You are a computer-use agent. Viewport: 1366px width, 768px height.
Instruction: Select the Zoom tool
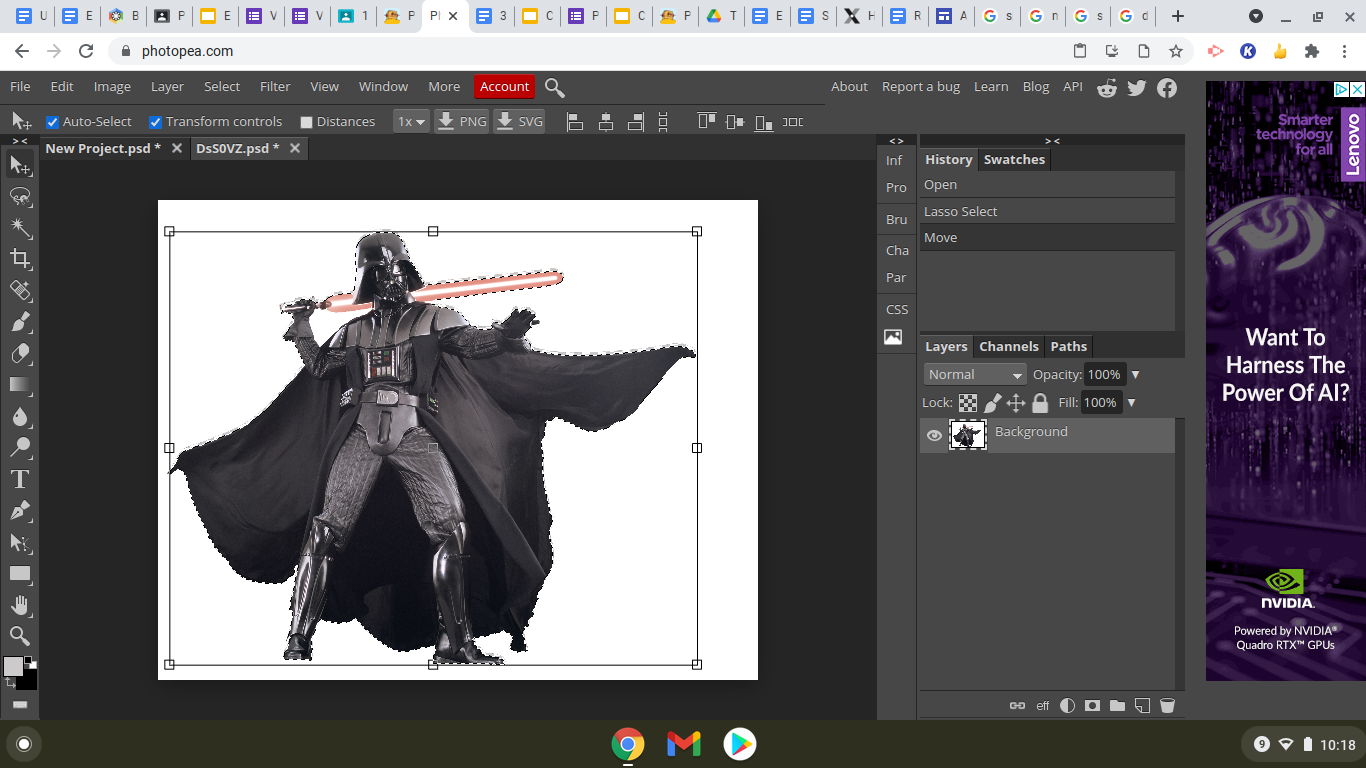coord(20,636)
